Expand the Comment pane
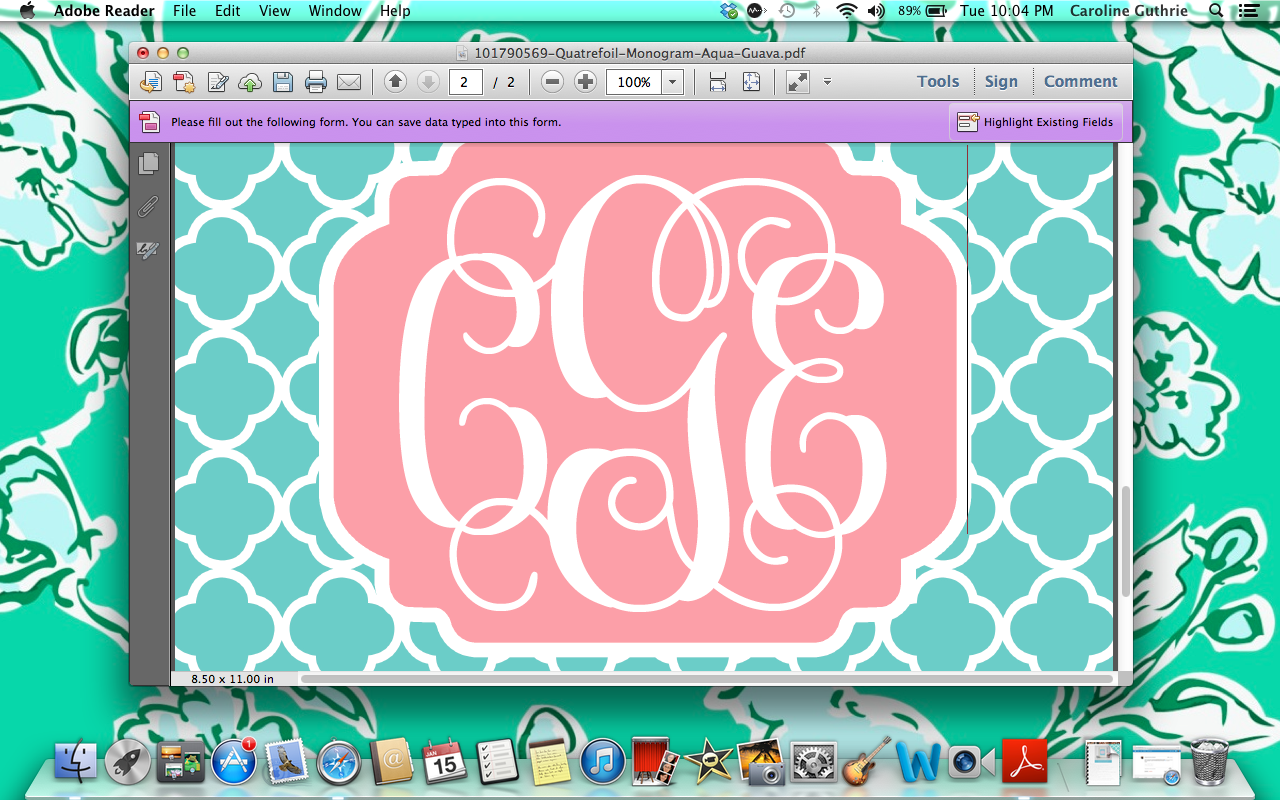 pyautogui.click(x=1081, y=81)
